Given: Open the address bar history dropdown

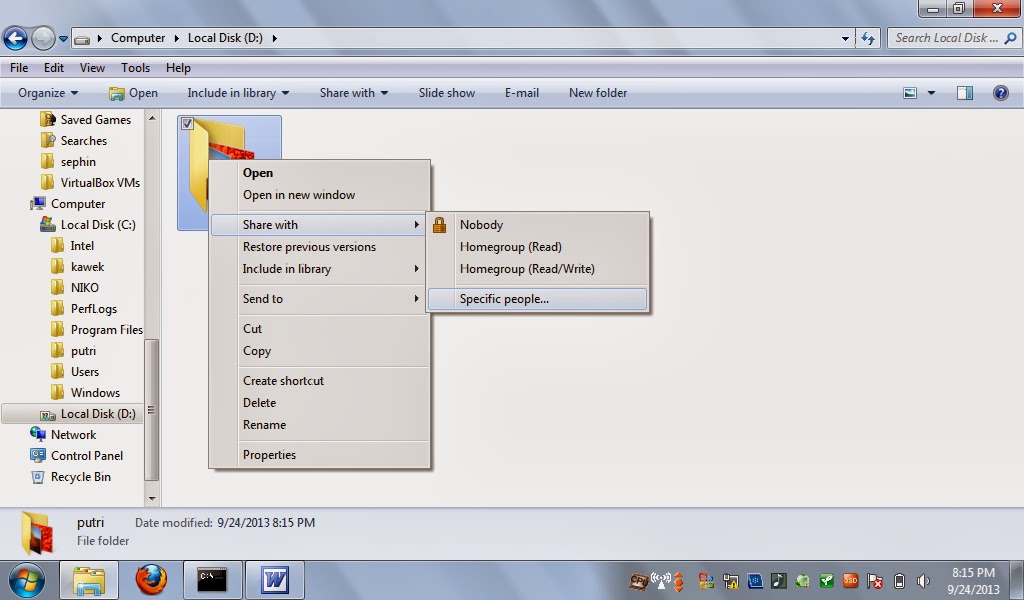Looking at the screenshot, I should click(845, 39).
